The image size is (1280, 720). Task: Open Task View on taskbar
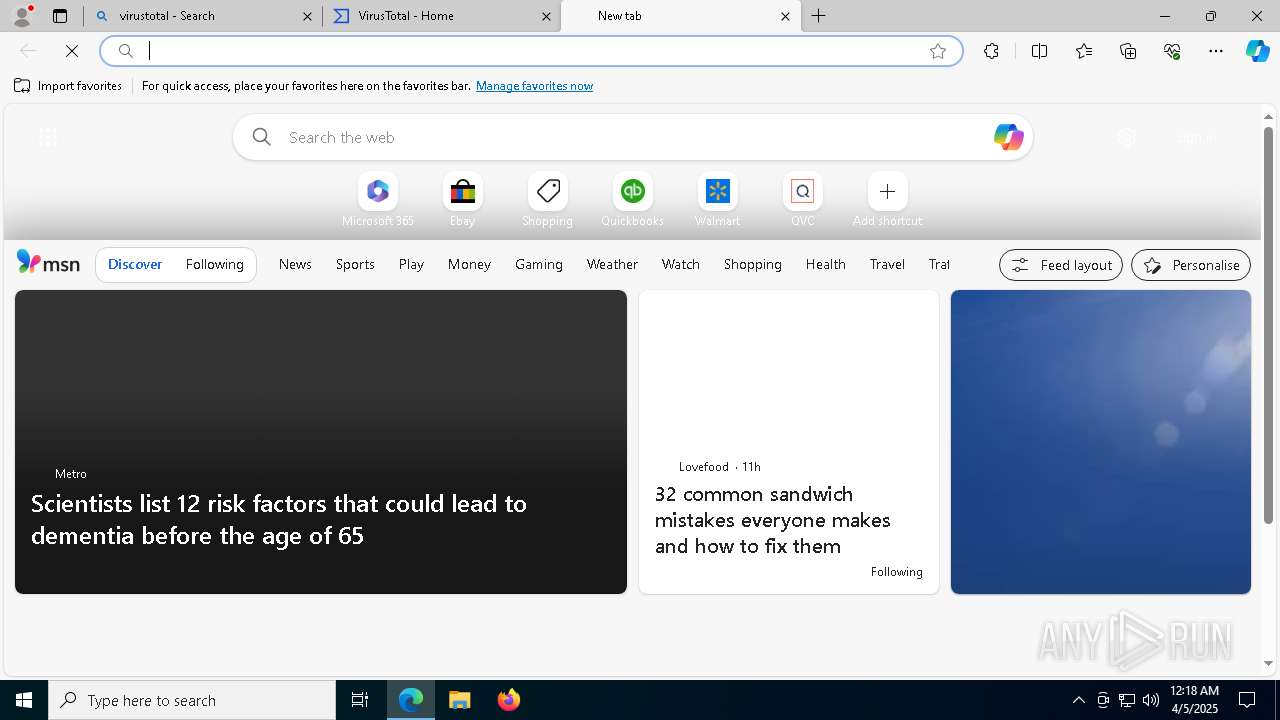360,700
